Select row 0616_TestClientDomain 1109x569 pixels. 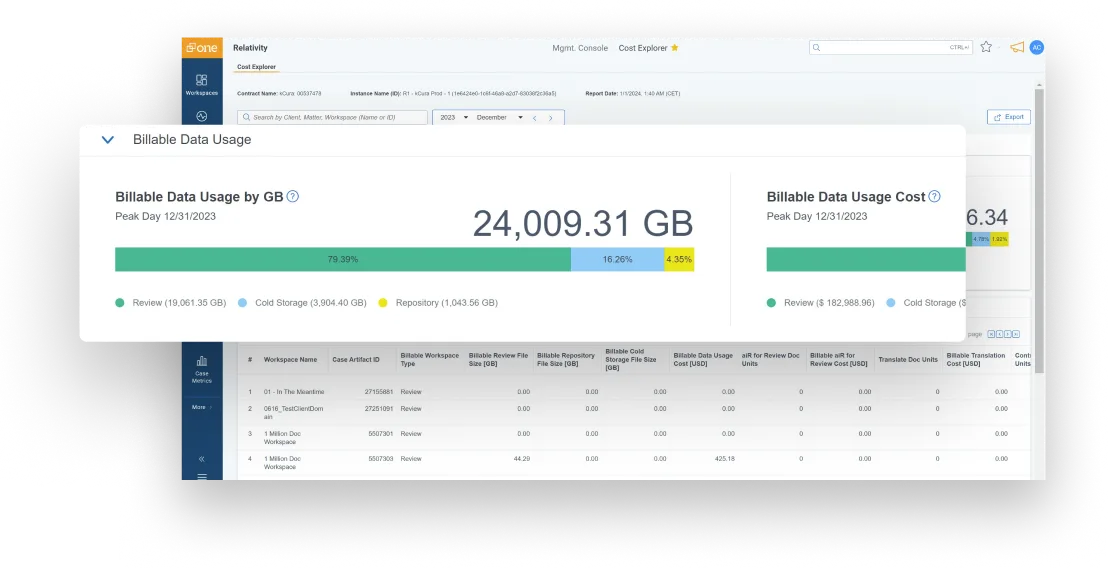click(x=294, y=413)
